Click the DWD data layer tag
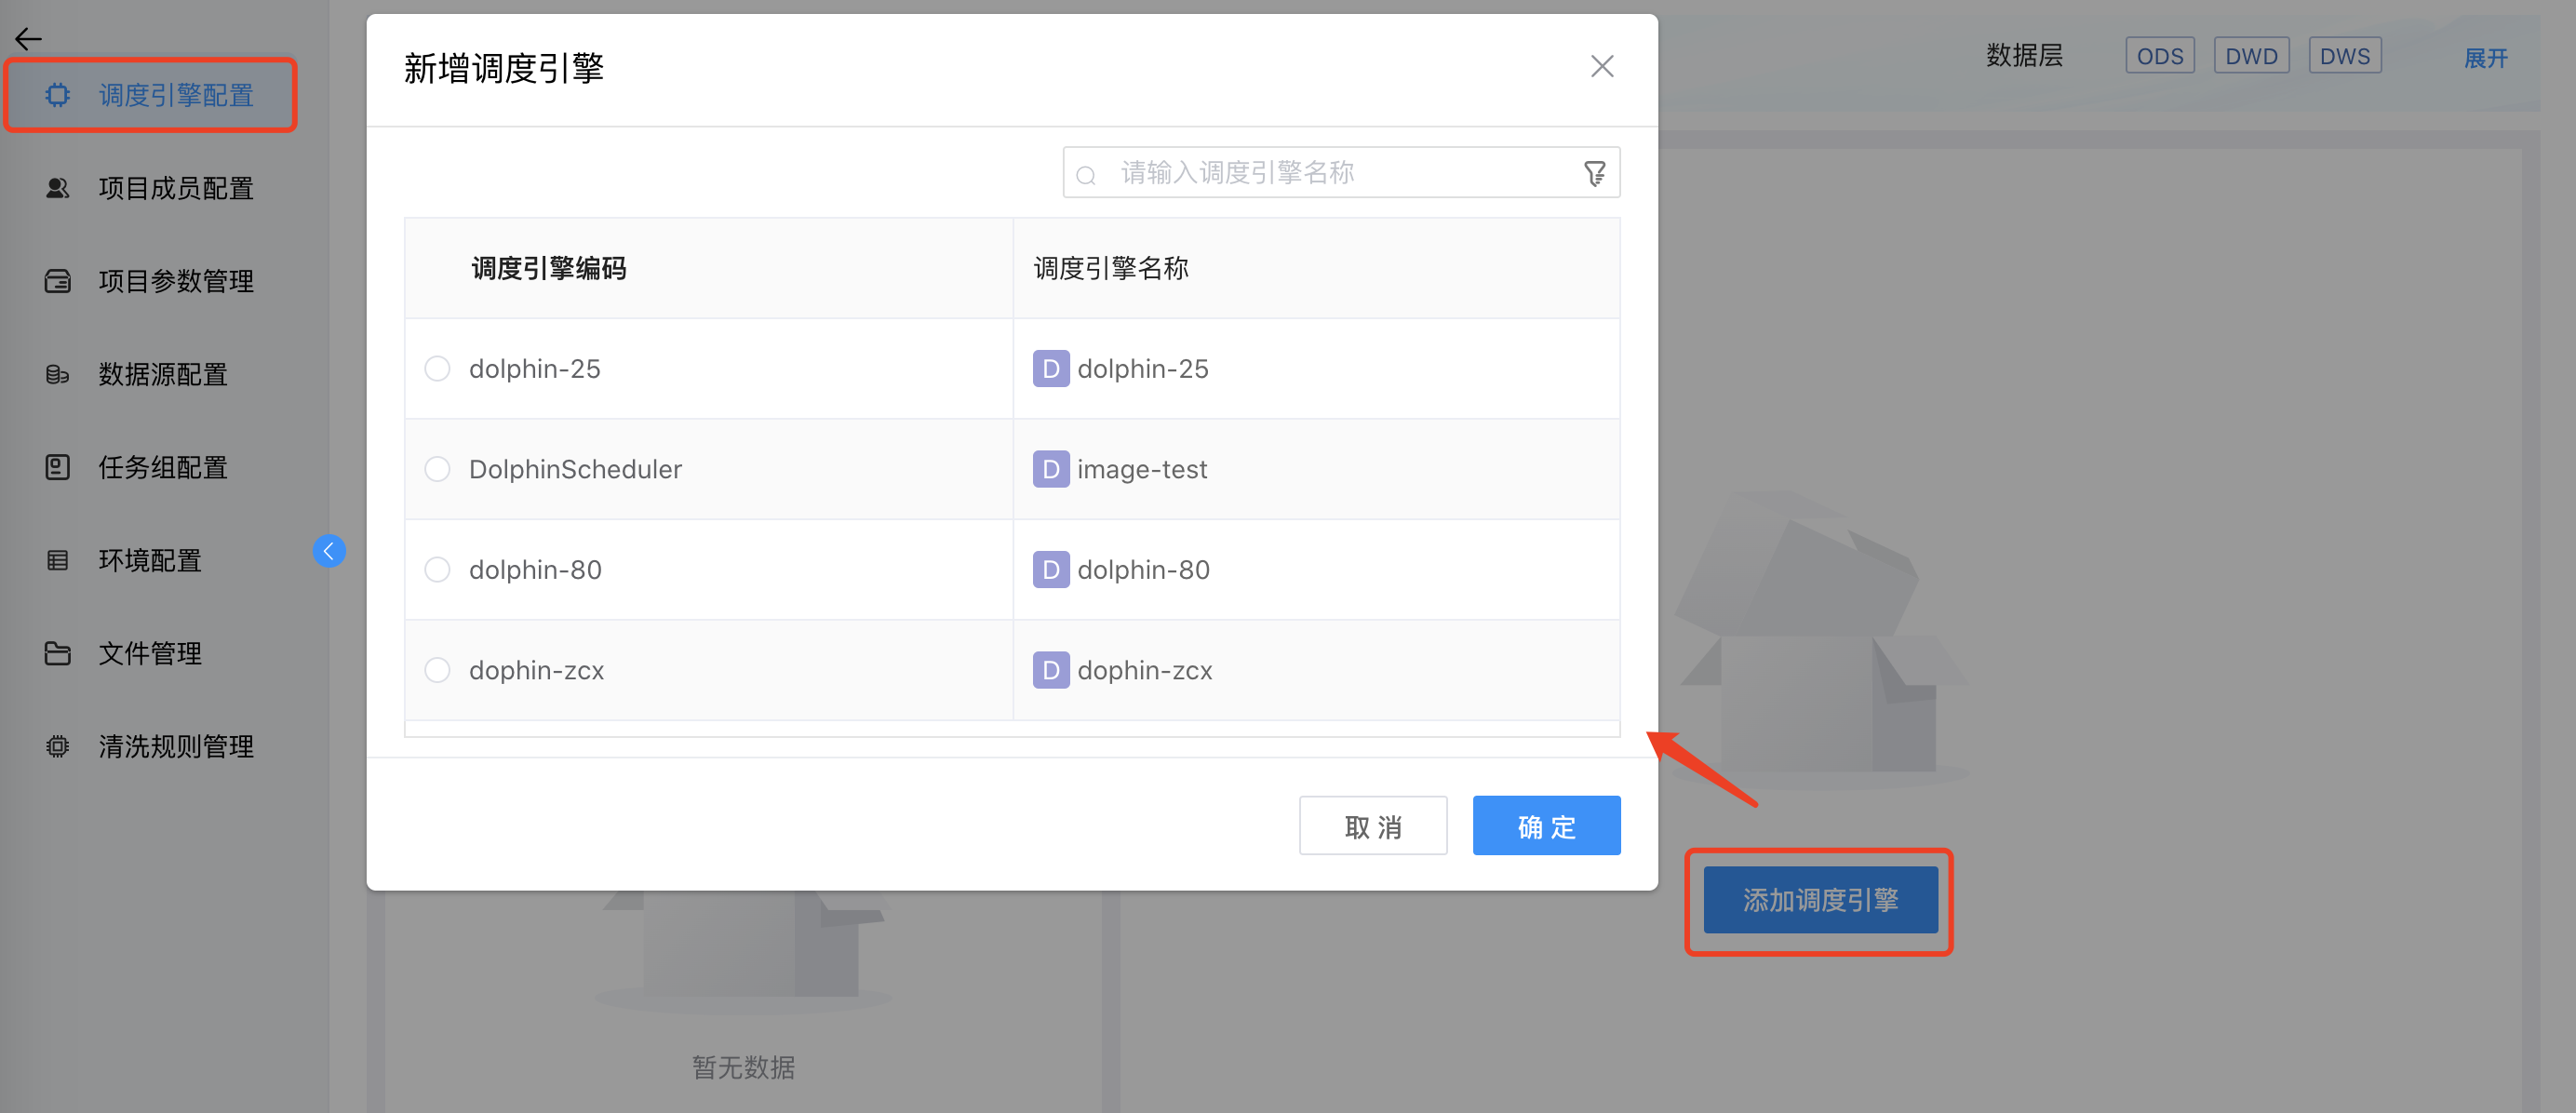Image resolution: width=2576 pixels, height=1113 pixels. coord(2250,56)
